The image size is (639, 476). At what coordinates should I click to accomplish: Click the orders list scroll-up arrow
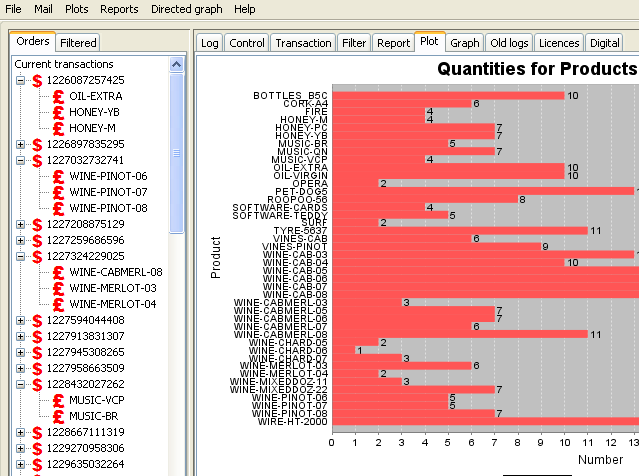(177, 64)
